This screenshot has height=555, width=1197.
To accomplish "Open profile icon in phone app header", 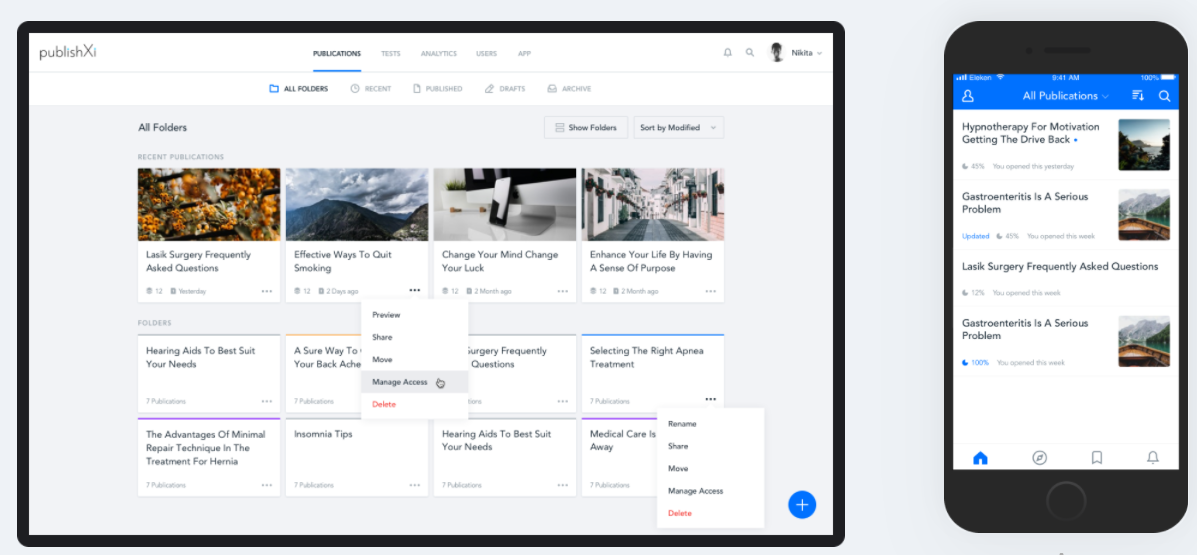I will pos(968,96).
